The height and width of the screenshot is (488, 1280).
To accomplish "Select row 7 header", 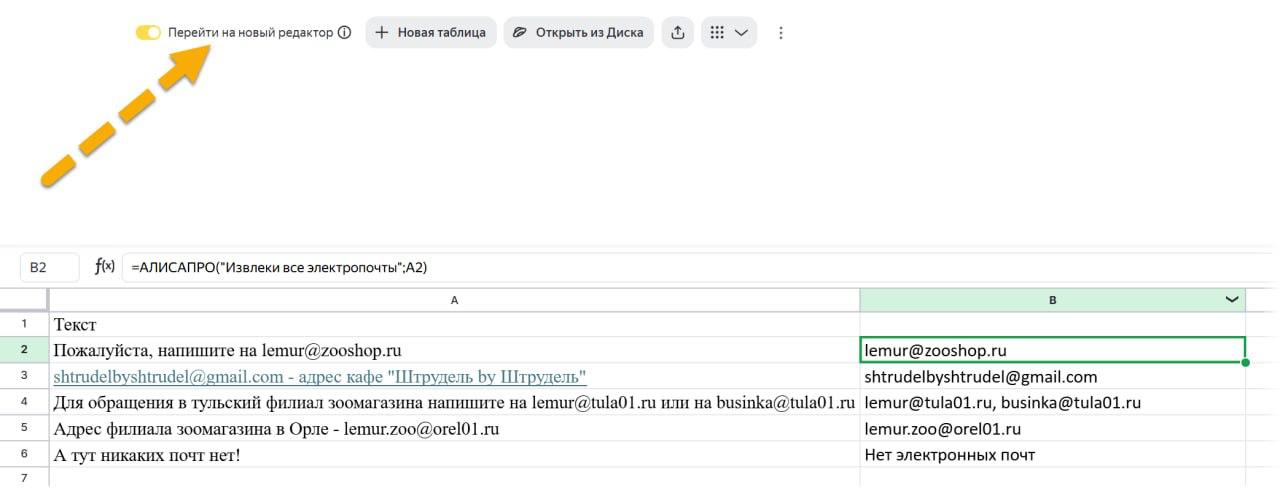I will (x=24, y=477).
